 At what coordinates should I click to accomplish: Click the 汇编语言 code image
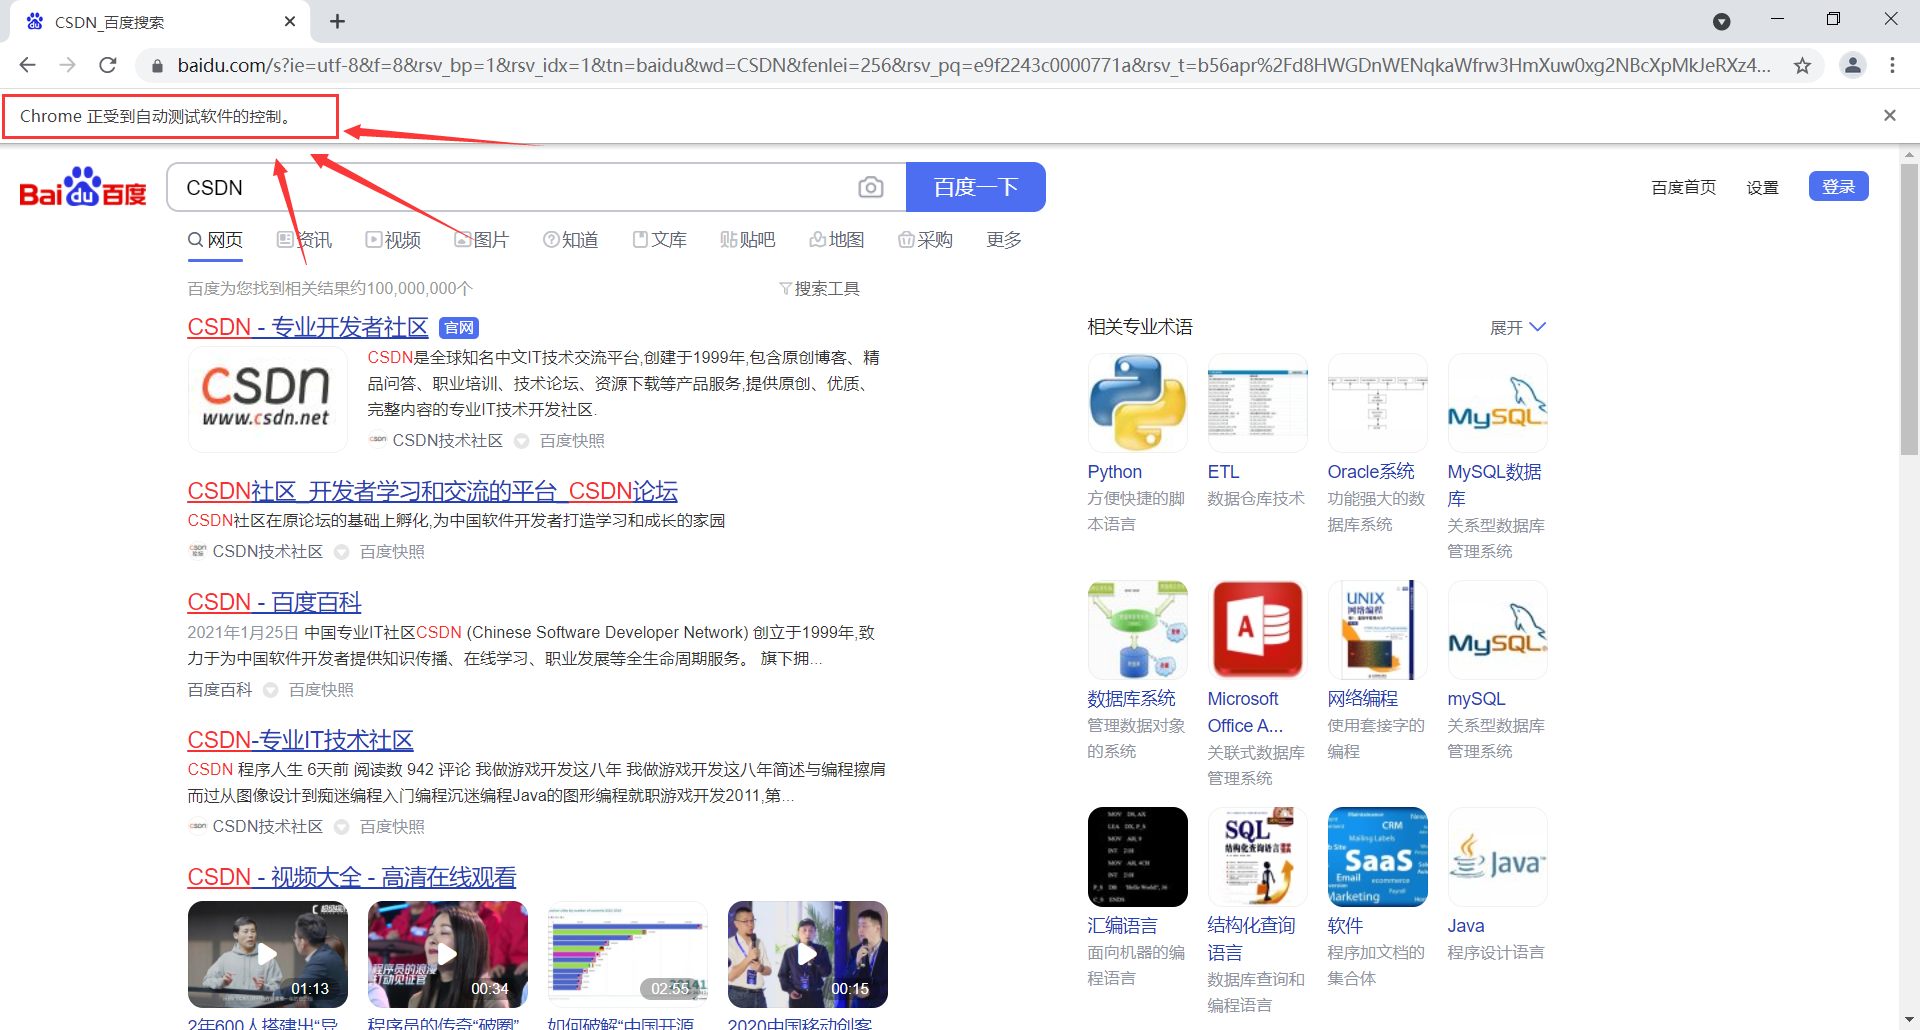click(1137, 857)
